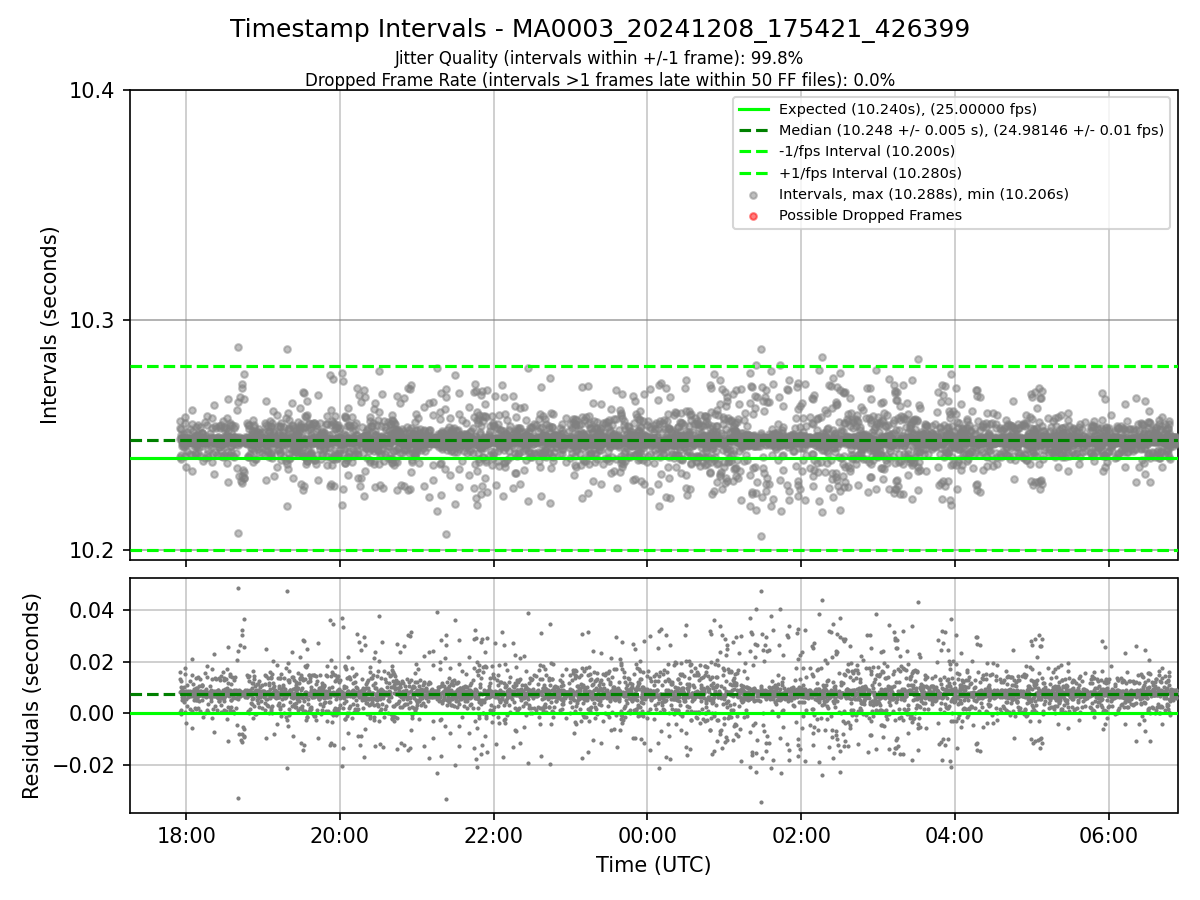Click the 00:00 time tick label
1200x900 pixels.
tap(647, 835)
